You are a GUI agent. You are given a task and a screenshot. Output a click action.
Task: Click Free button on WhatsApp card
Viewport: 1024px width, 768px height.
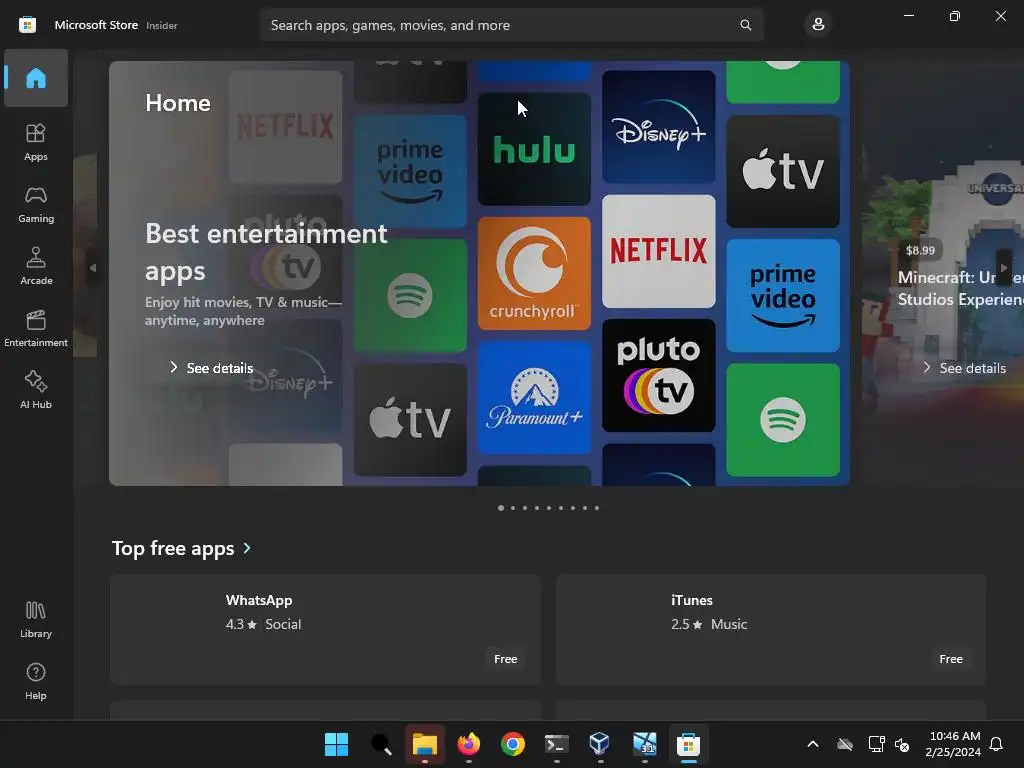505,659
